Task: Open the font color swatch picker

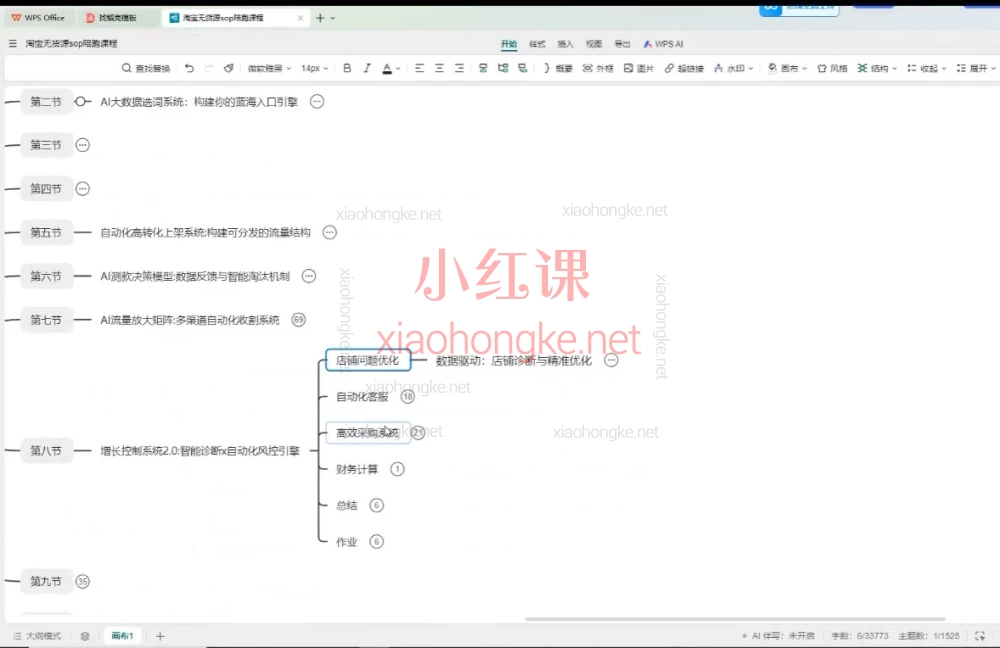Action: tap(397, 67)
